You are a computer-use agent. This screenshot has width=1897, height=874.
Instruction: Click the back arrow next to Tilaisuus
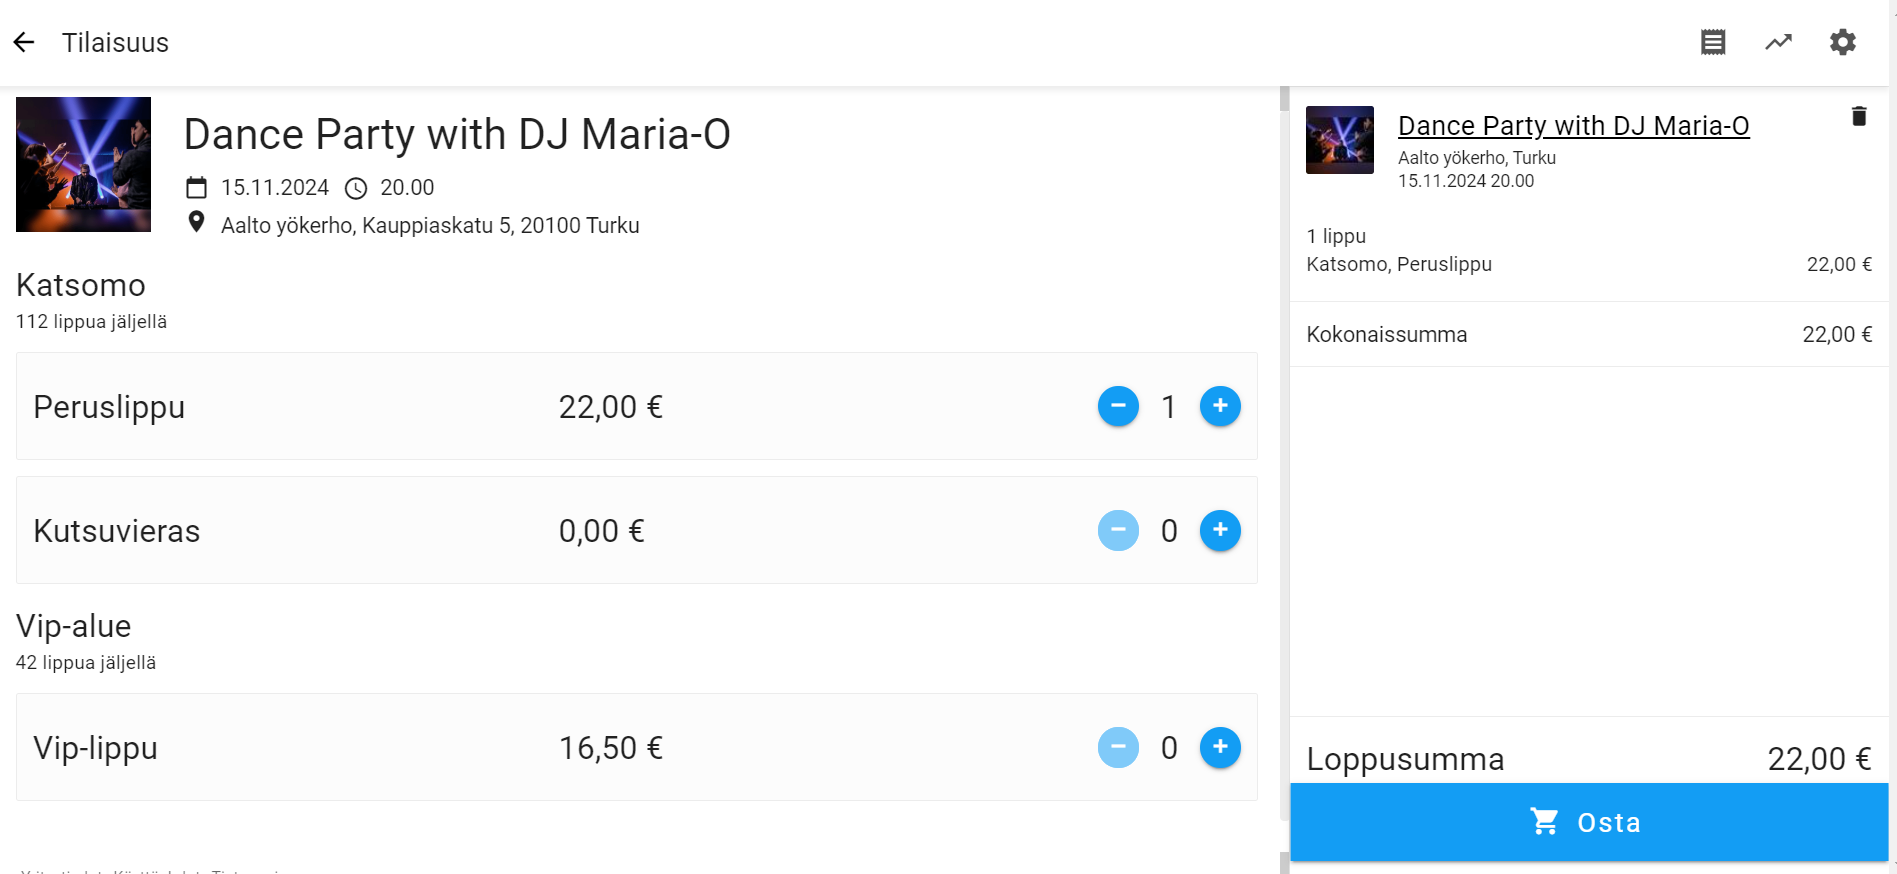click(x=24, y=42)
